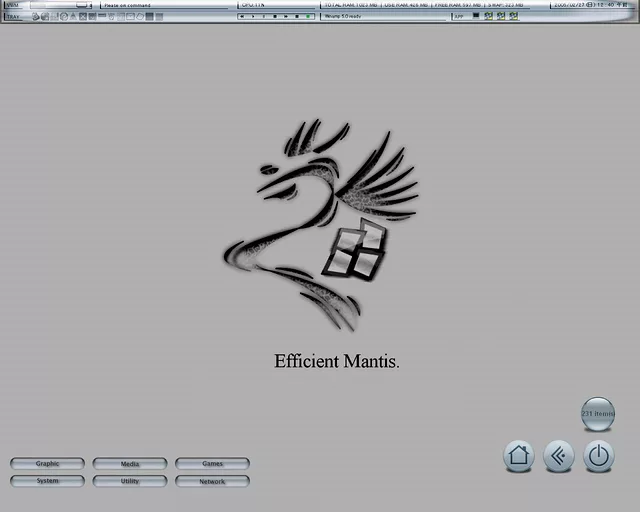Click the double-arrow back button

click(x=558, y=456)
